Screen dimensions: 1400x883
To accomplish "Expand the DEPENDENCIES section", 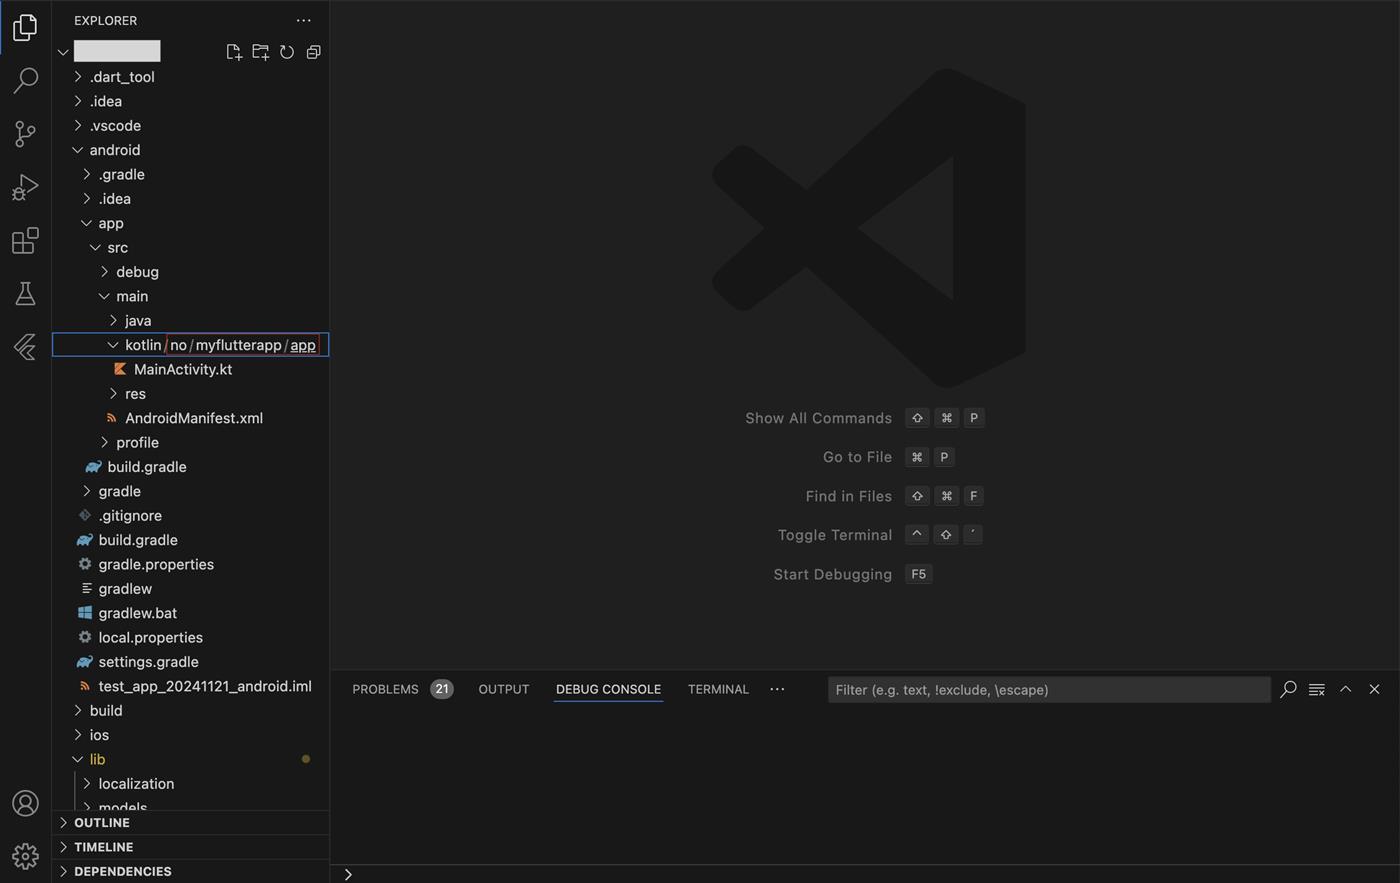I will tap(190, 871).
